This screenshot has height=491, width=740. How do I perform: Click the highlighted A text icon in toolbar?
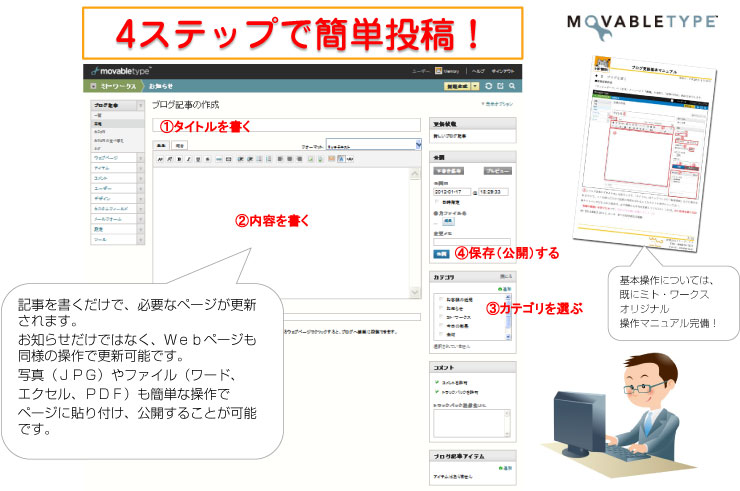pos(341,159)
